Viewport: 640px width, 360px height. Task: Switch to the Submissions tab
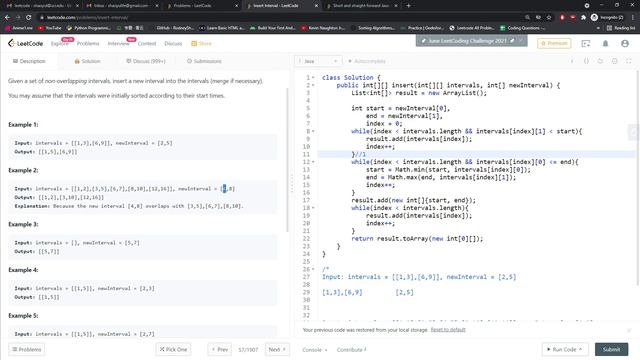(204, 61)
